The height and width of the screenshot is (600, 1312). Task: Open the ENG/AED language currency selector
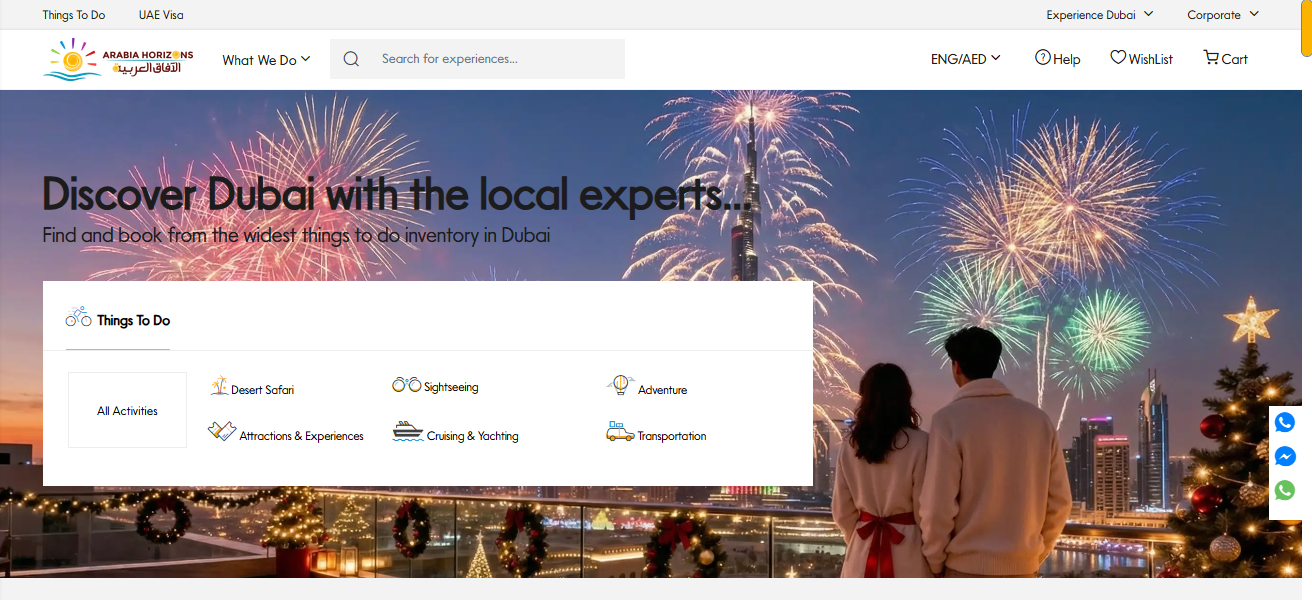pyautogui.click(x=965, y=59)
